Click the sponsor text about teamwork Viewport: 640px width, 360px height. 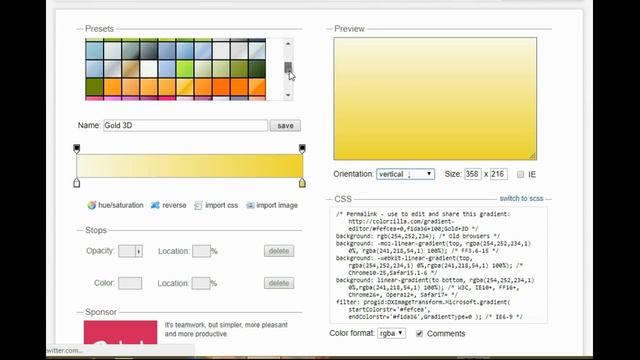tap(226, 329)
